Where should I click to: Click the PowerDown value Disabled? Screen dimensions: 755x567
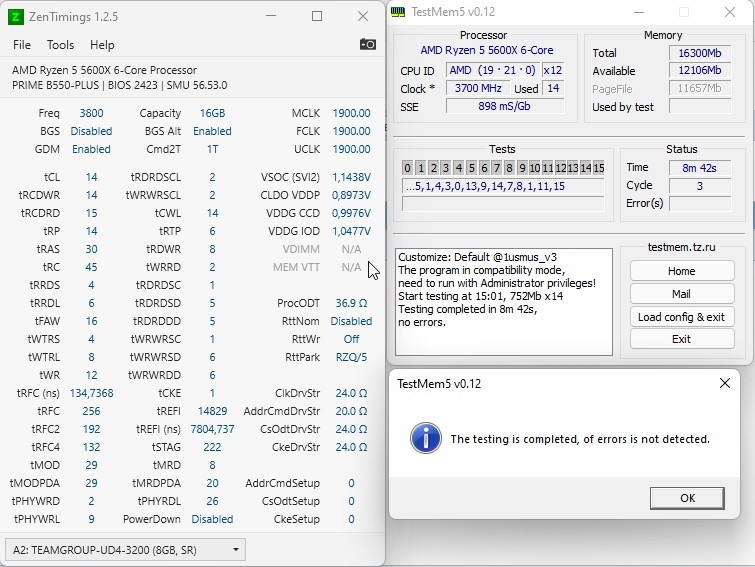(212, 519)
